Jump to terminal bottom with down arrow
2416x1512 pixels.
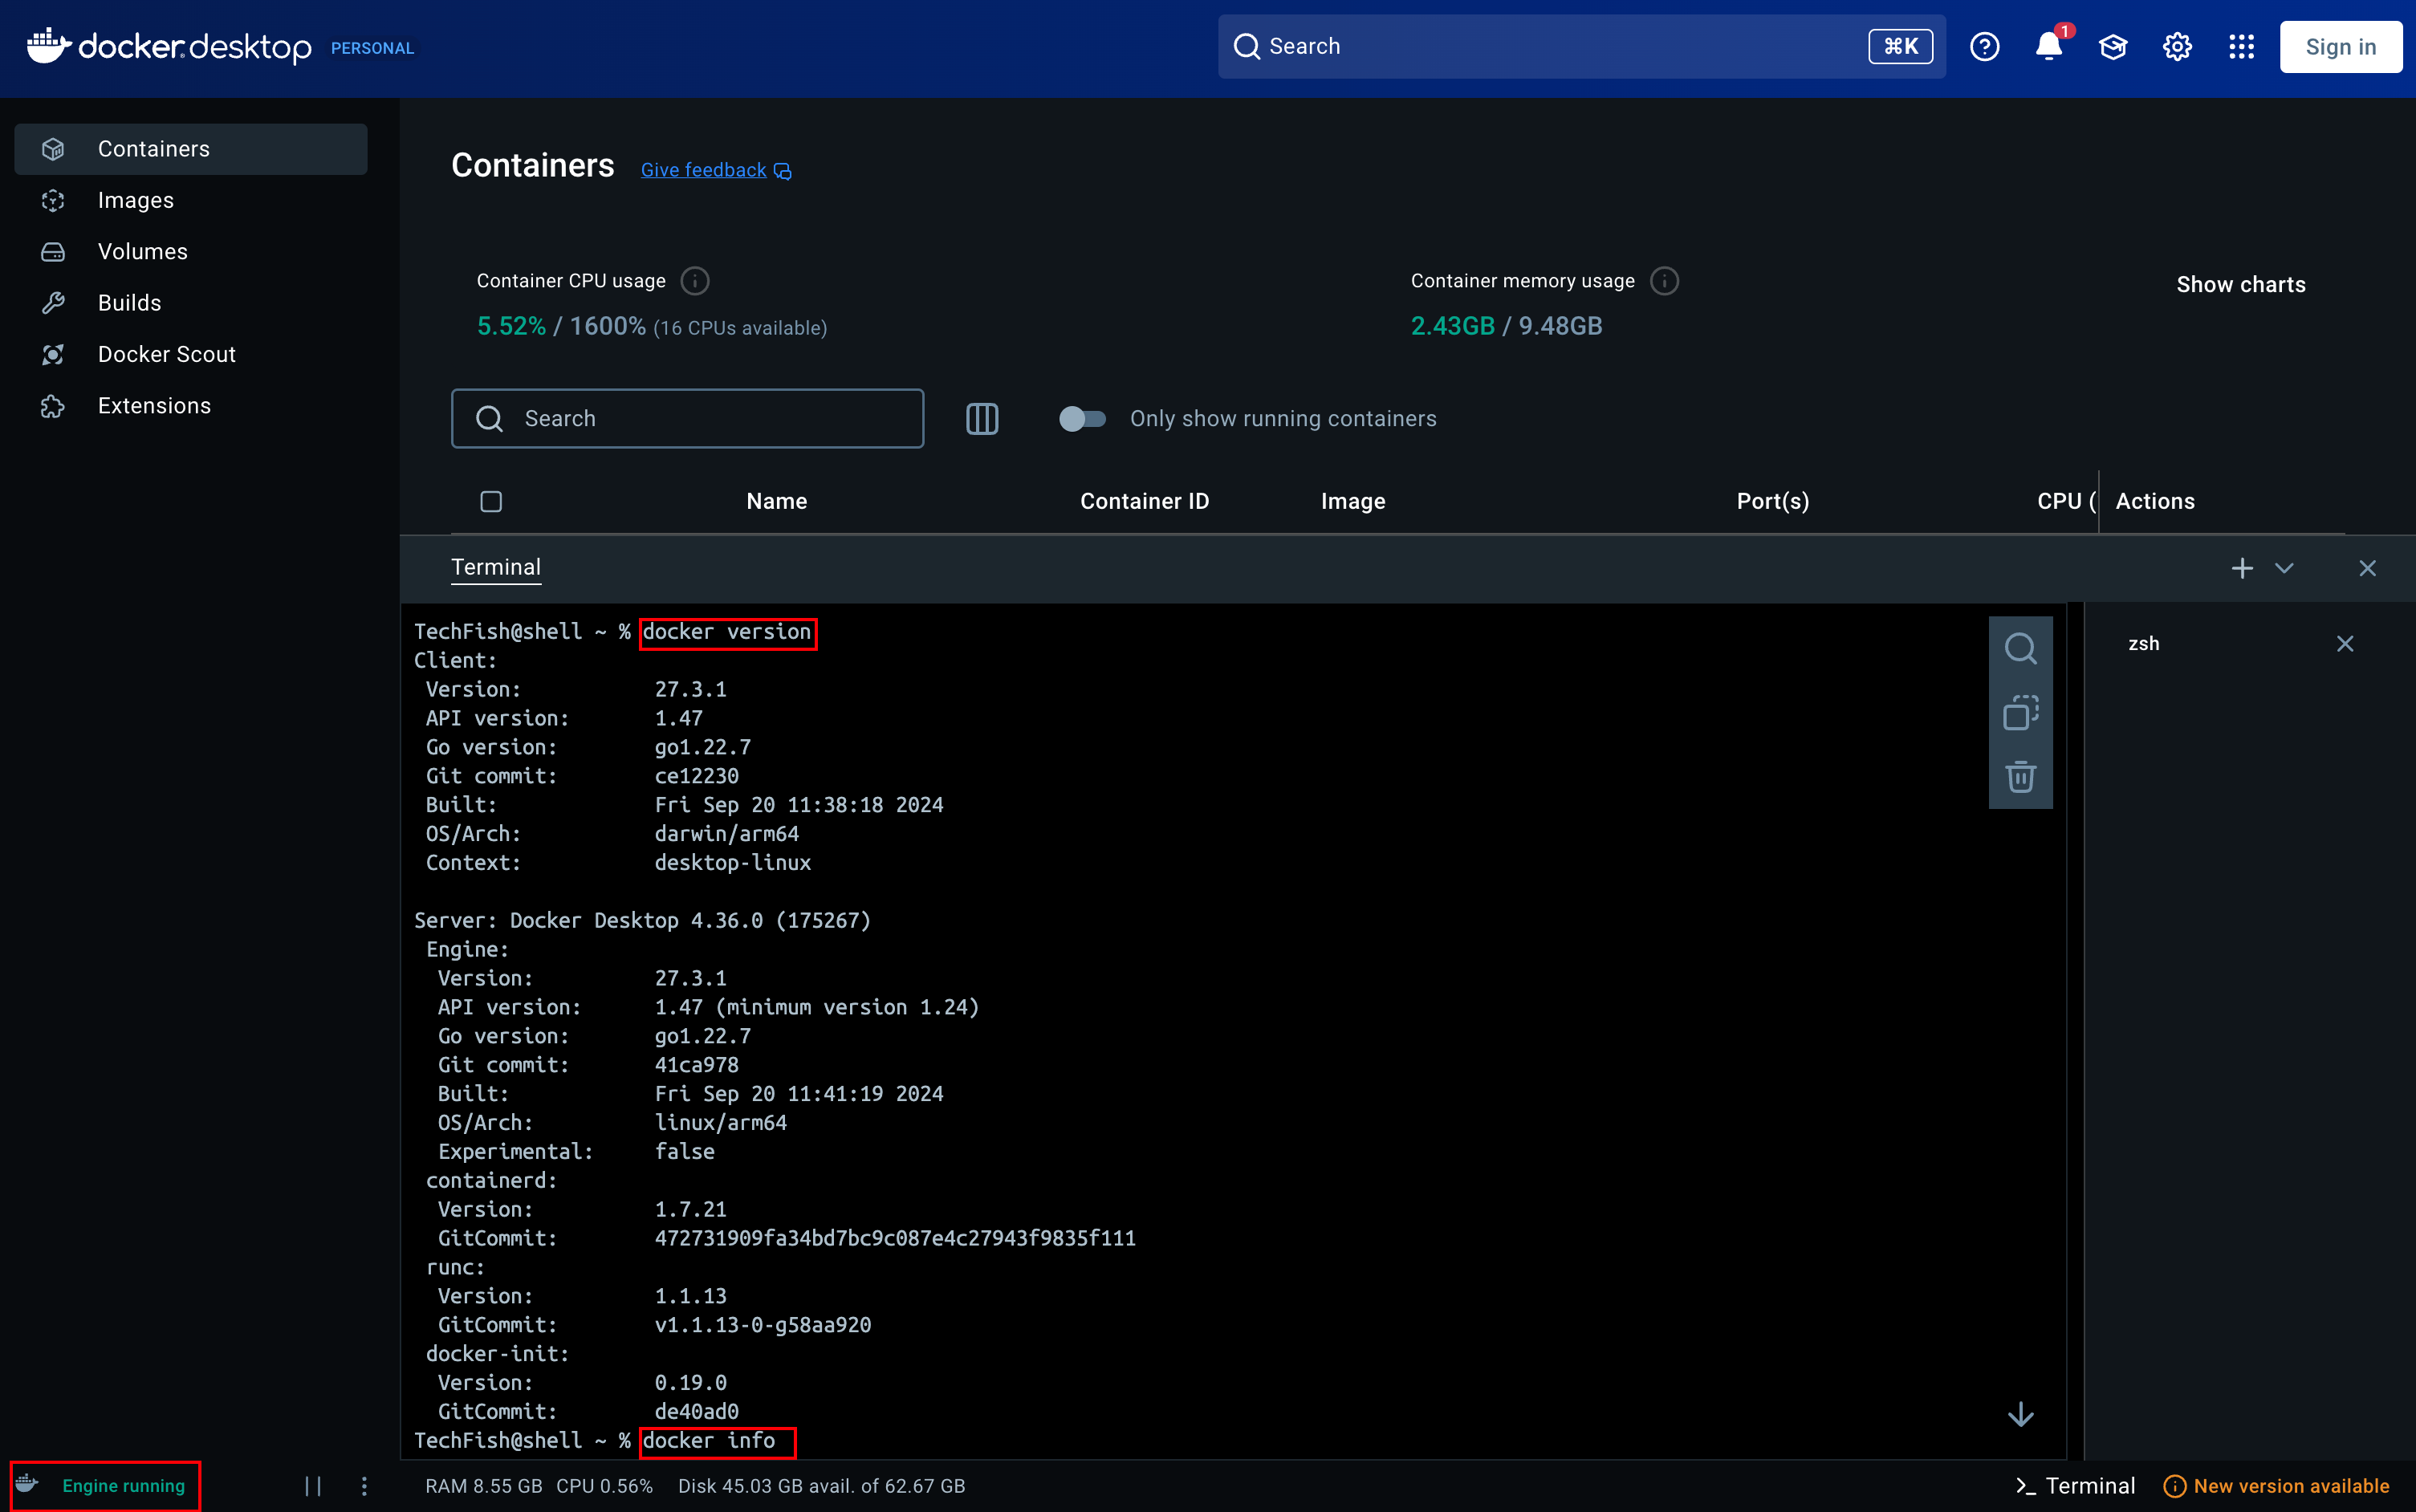tap(2020, 1413)
